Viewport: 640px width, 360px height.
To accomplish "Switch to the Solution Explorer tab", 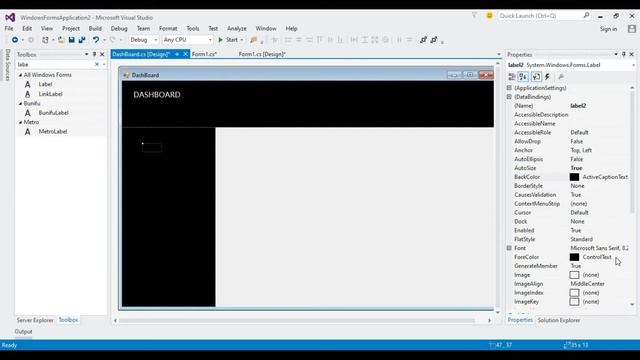I will 559,320.
